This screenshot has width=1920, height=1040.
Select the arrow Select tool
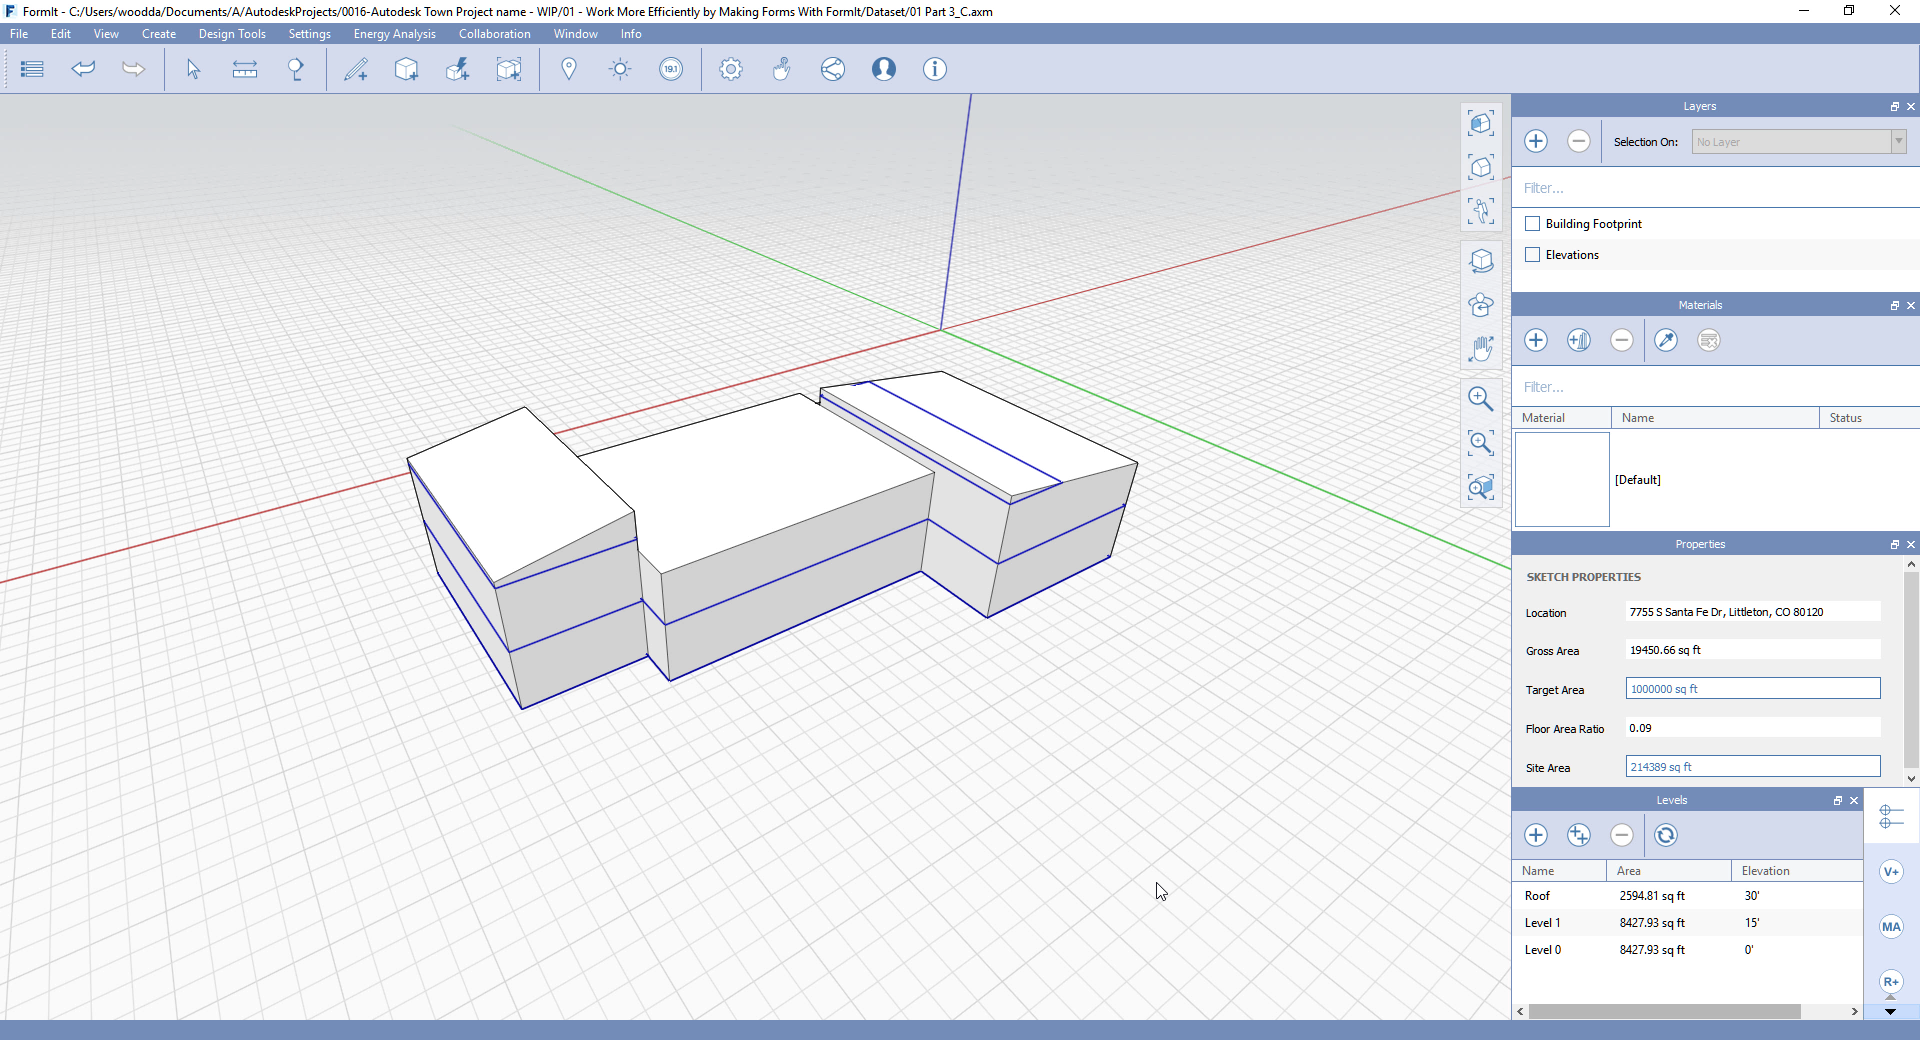tap(194, 69)
